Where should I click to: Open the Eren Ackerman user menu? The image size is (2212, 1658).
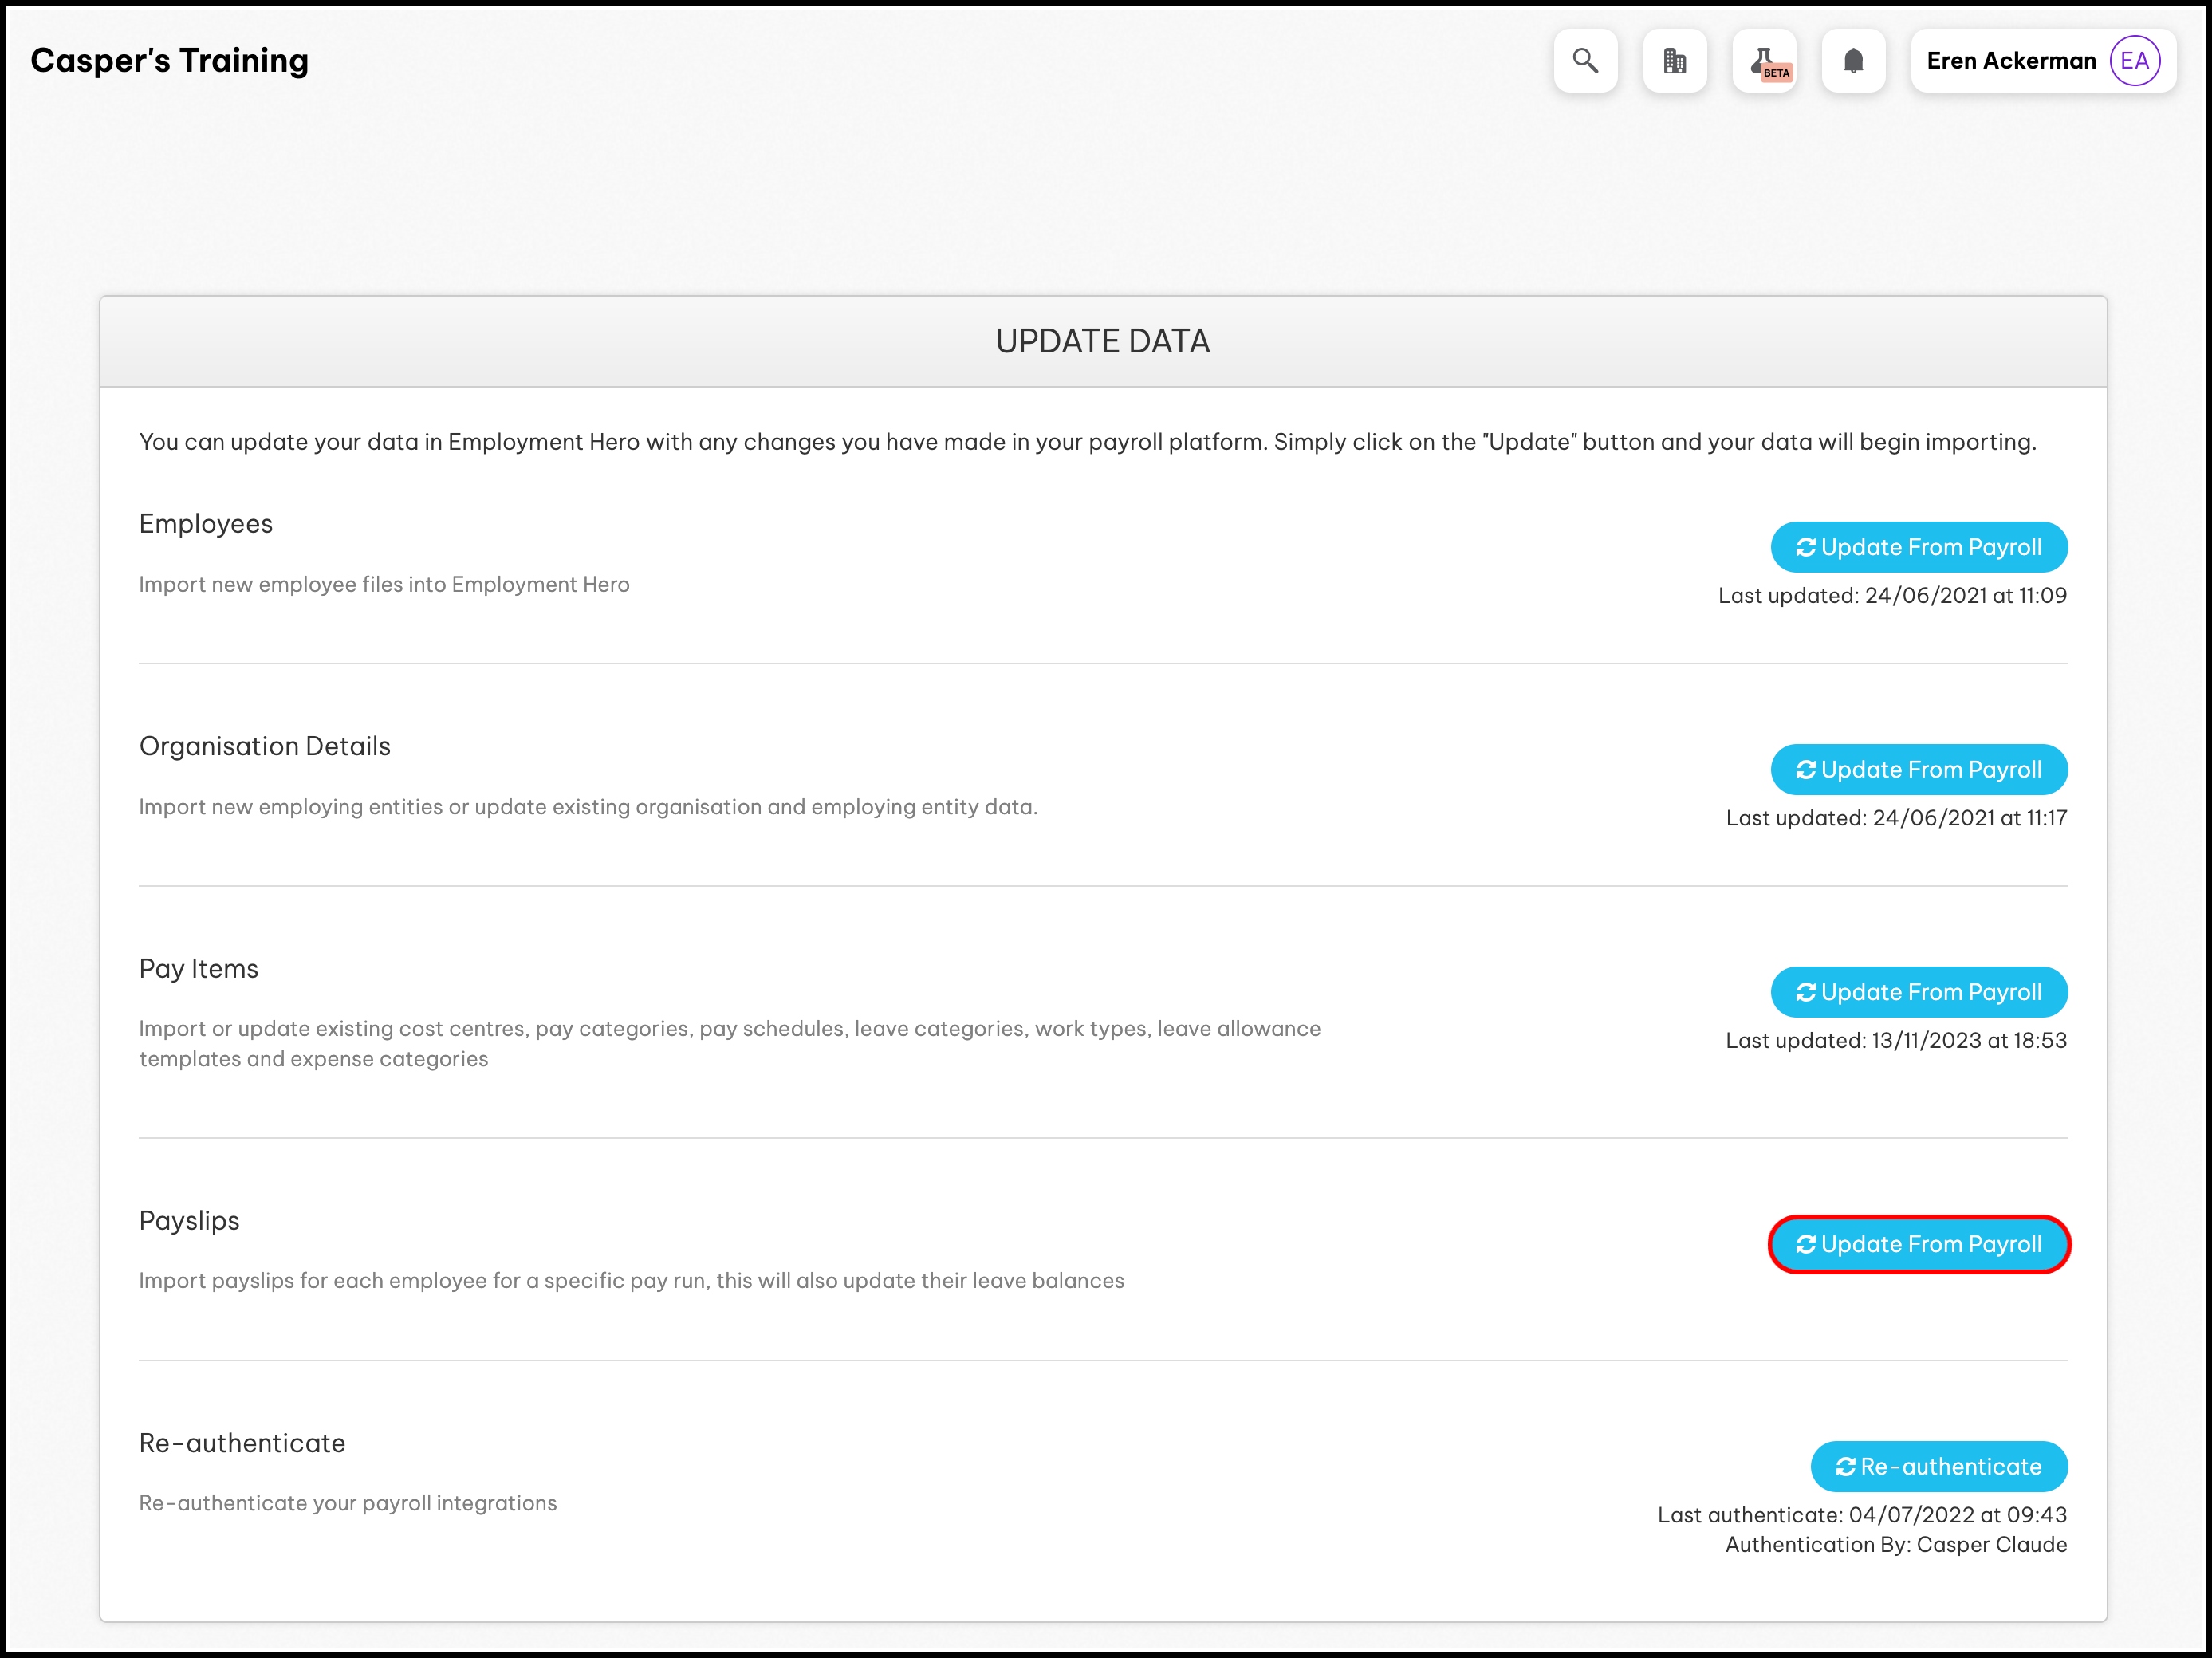click(x=2010, y=61)
